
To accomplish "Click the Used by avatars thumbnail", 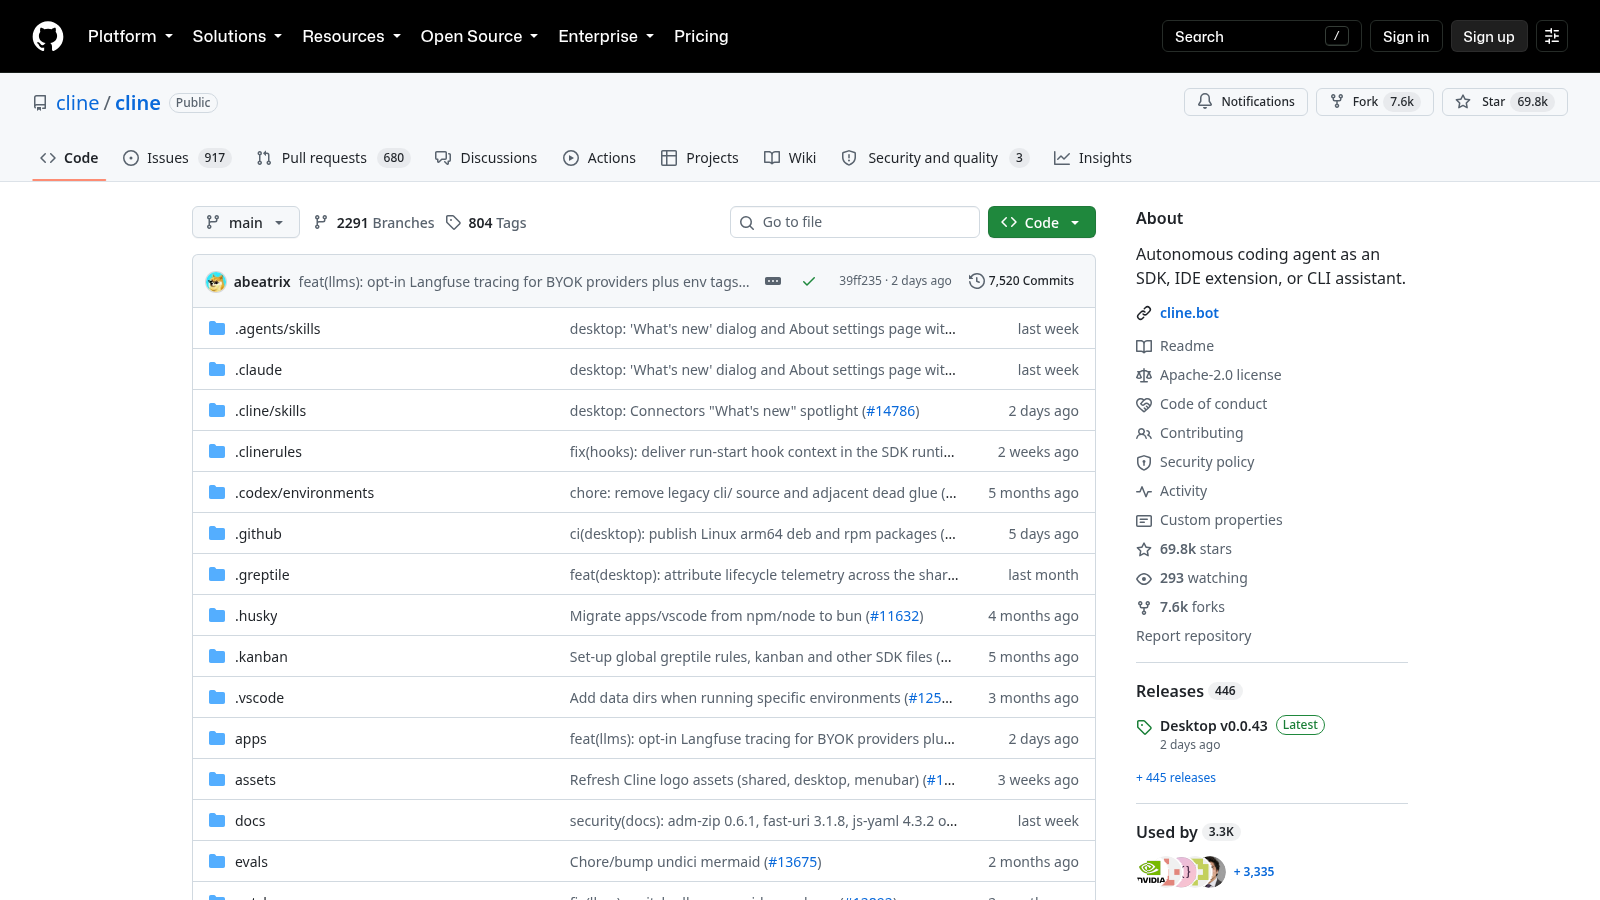I will 1181,872.
